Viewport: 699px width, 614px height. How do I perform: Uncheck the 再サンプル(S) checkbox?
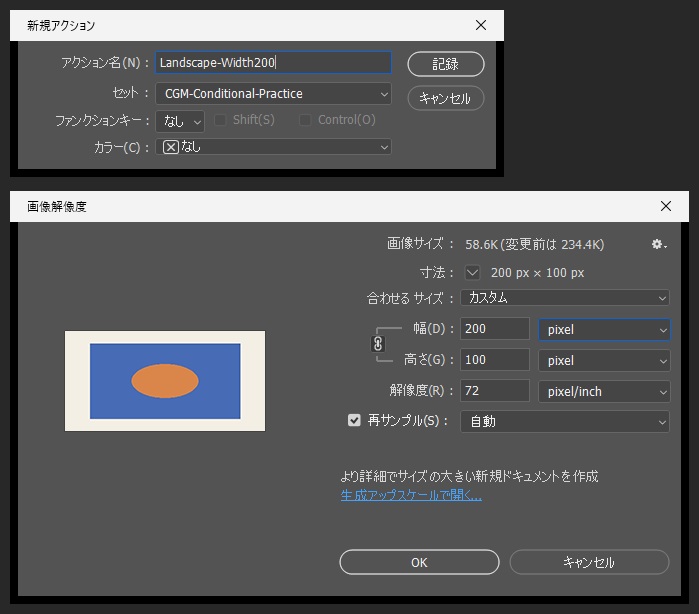pyautogui.click(x=354, y=420)
